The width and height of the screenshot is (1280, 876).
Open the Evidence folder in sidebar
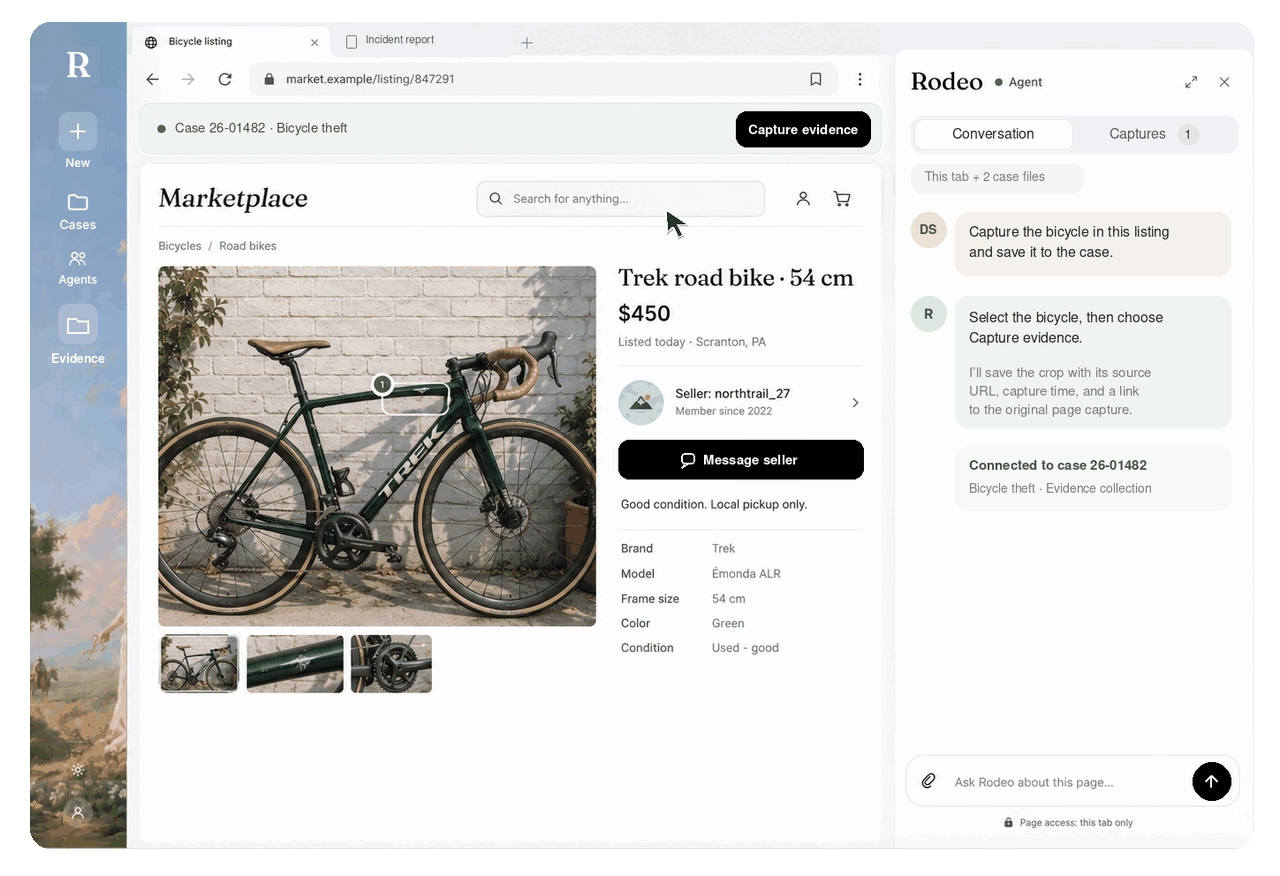(78, 336)
